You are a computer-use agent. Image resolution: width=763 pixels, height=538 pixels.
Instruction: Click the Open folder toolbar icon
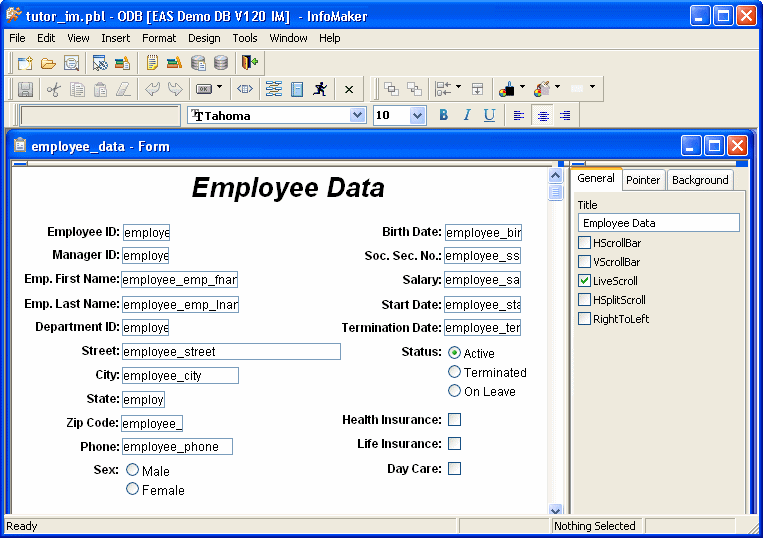pos(48,63)
